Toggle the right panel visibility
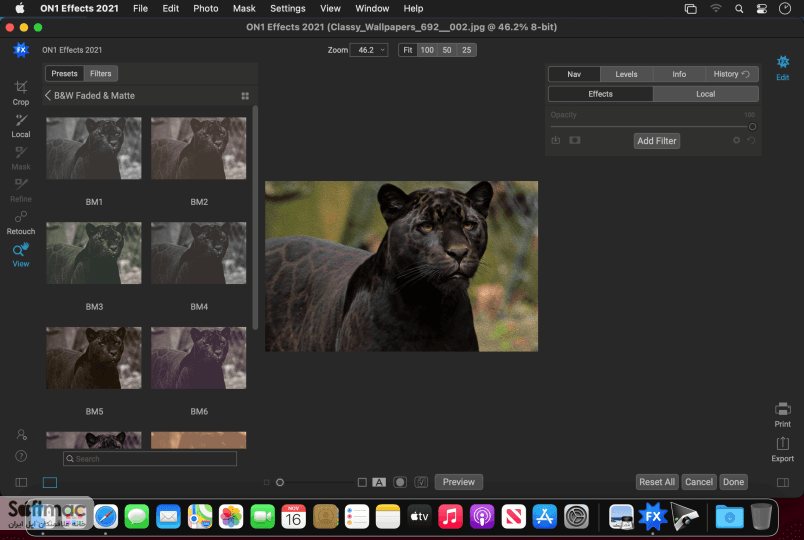The width and height of the screenshot is (804, 540). [x=782, y=482]
